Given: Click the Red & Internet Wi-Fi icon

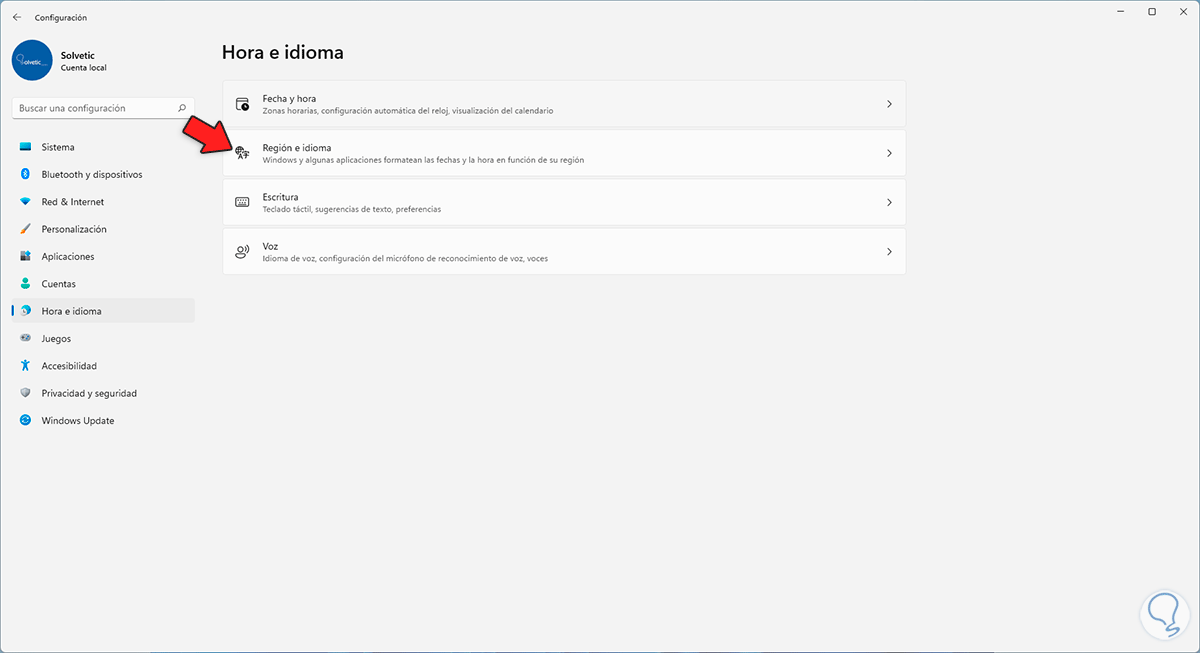Looking at the screenshot, I should [x=26, y=202].
